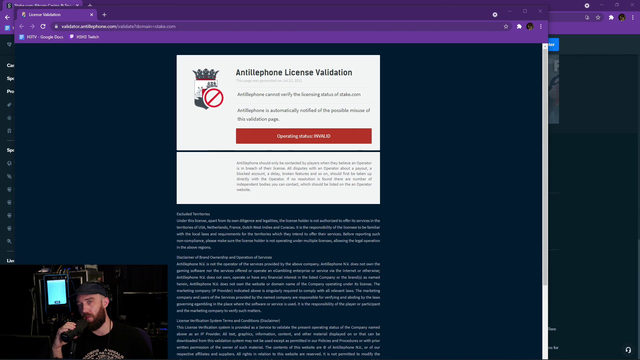Open round dropdown arrow in front window title bar
Viewport: 640px width, 360px height.
495,15
